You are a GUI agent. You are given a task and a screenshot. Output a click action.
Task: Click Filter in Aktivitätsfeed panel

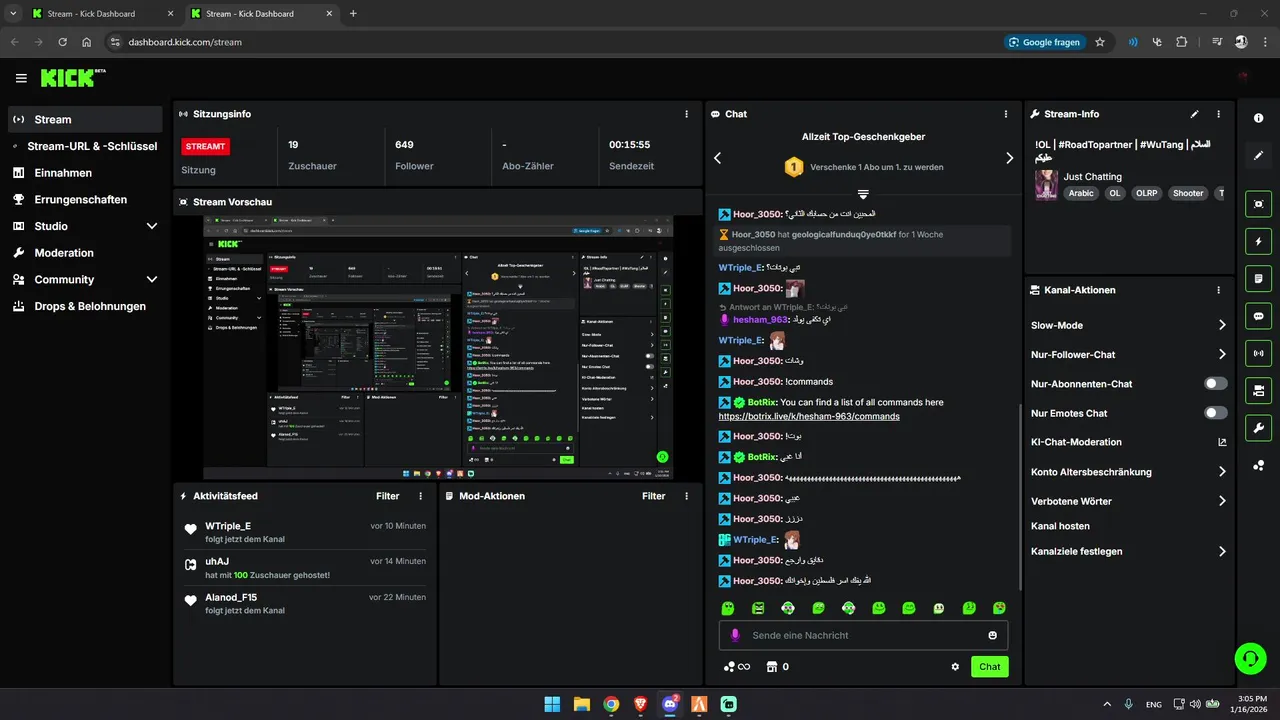(387, 496)
